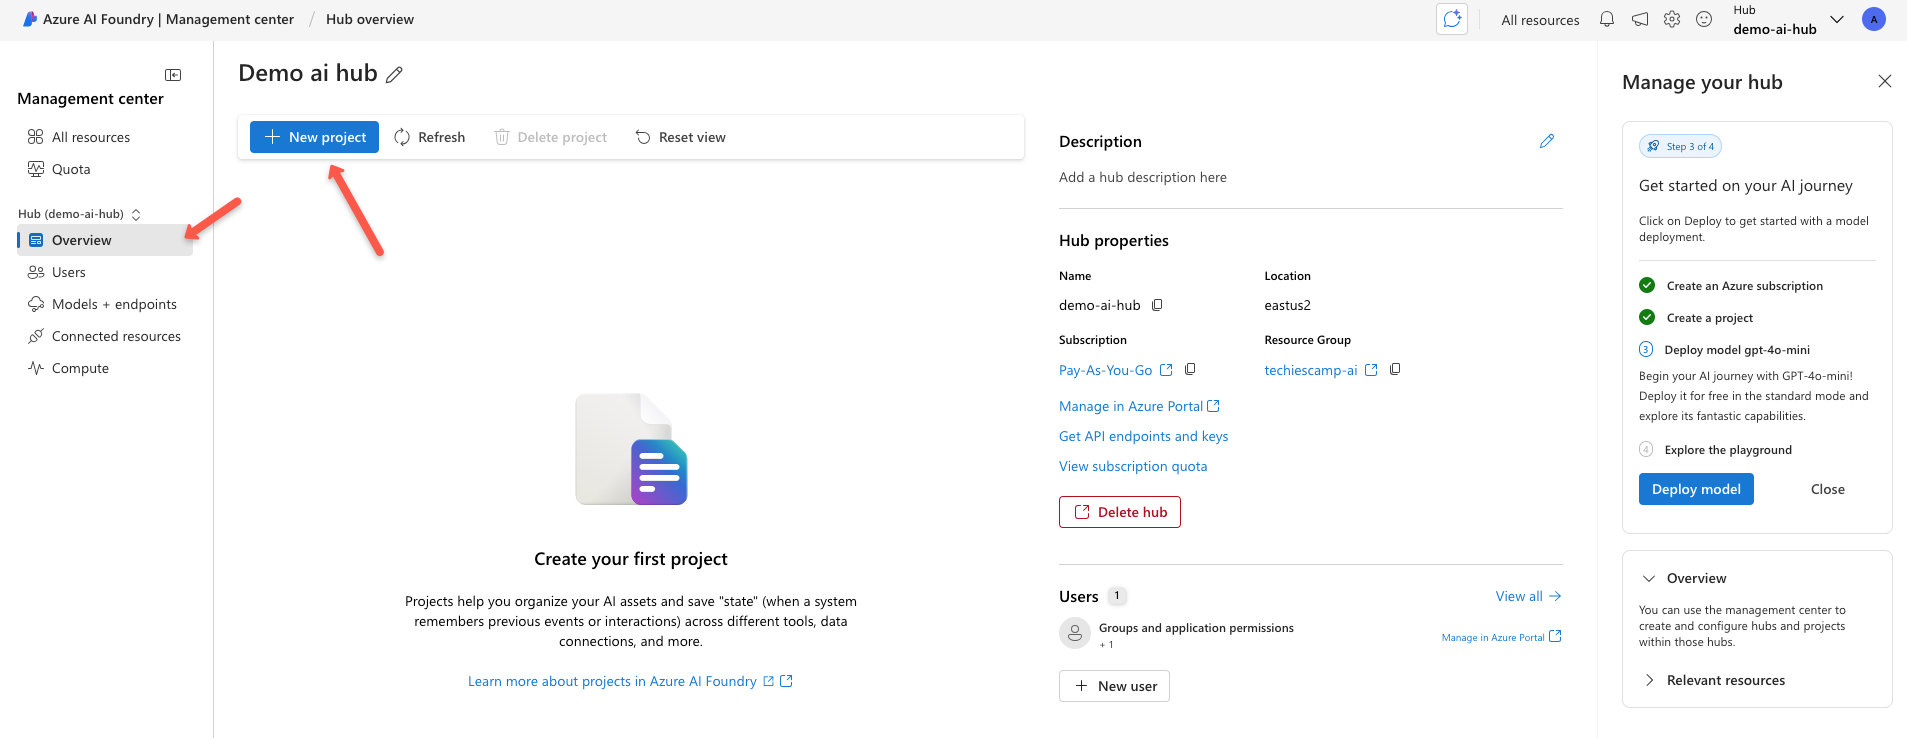The image size is (1907, 738).
Task: Click the Step 3 of 4 badge
Action: (1680, 146)
